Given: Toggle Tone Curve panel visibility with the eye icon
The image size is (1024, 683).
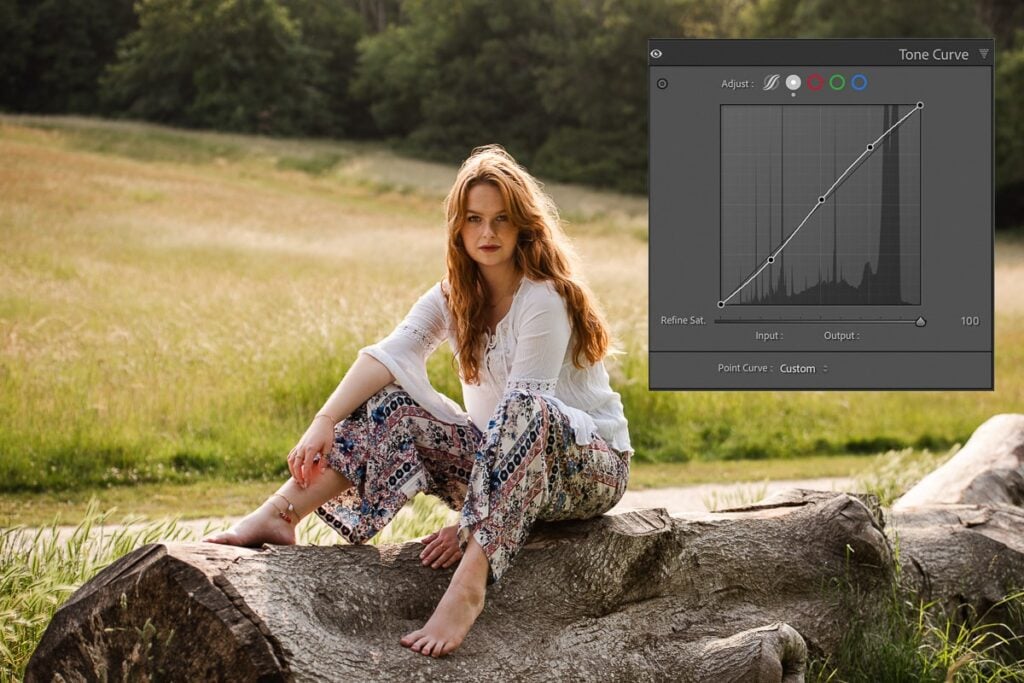Looking at the screenshot, I should [655, 54].
